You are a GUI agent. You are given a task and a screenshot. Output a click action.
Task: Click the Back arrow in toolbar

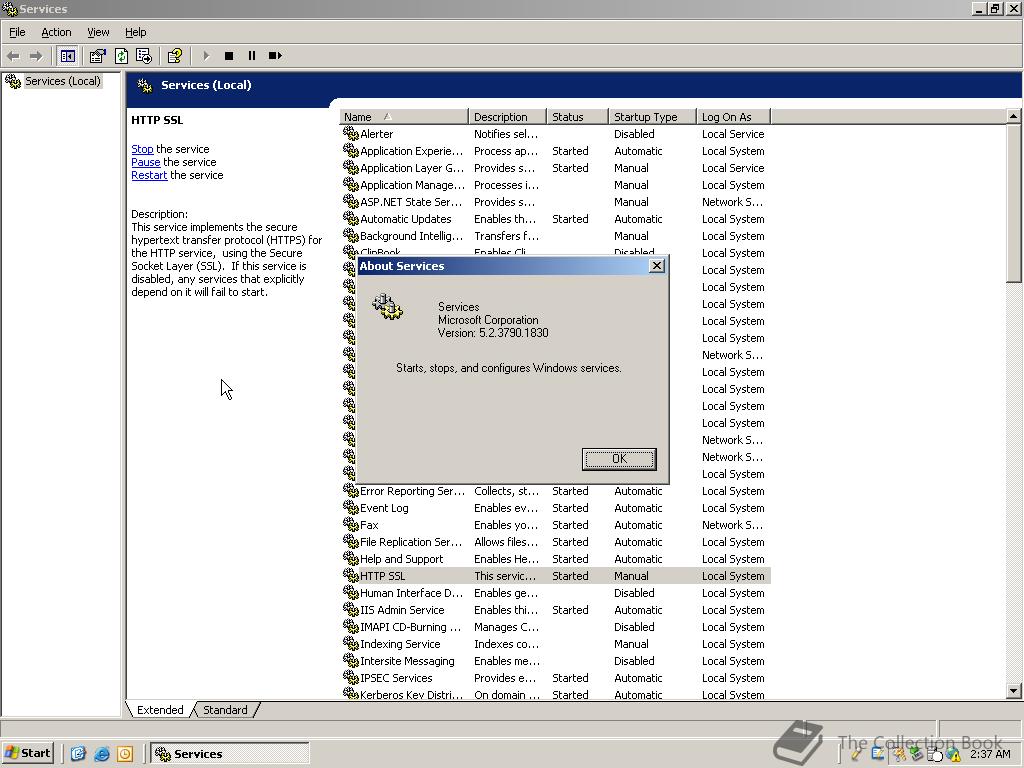tap(13, 56)
